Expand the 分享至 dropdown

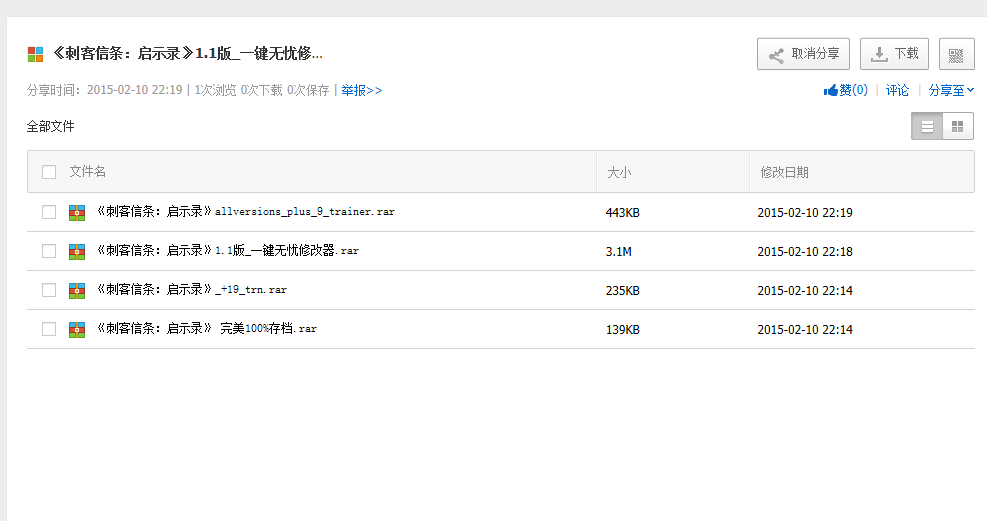pos(951,90)
